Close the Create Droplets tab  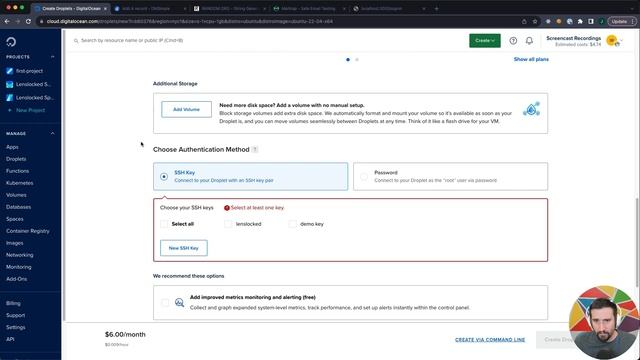coord(105,8)
